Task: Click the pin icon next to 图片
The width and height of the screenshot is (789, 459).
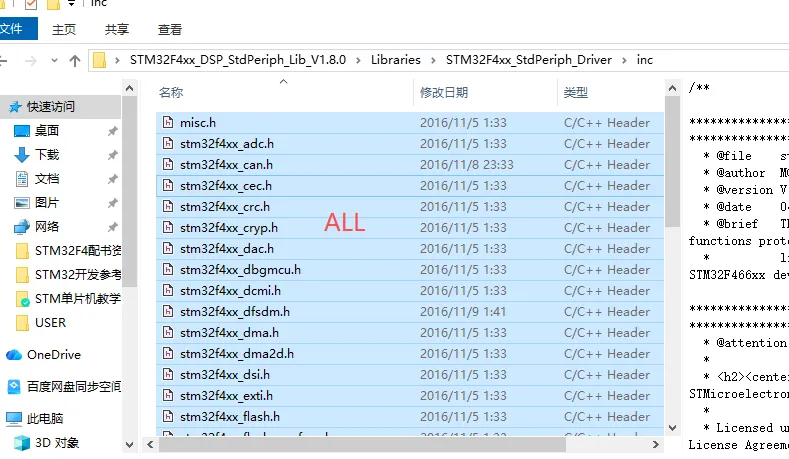Action: [x=112, y=203]
